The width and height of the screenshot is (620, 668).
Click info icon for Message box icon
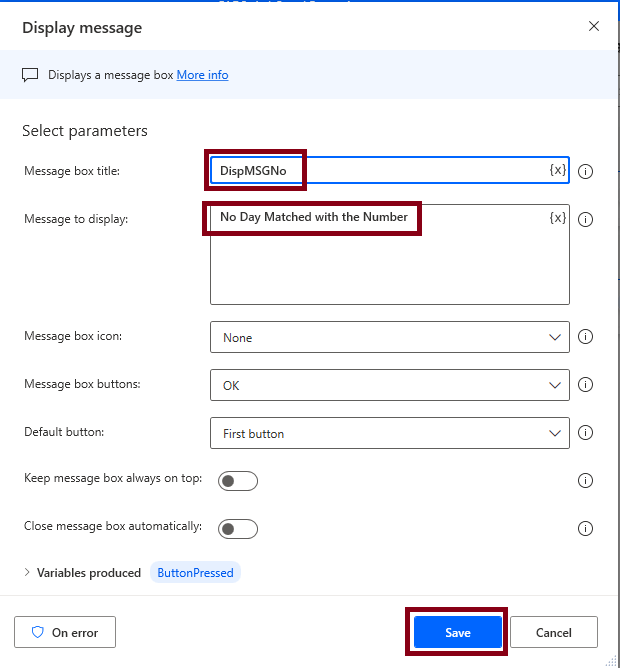point(585,337)
